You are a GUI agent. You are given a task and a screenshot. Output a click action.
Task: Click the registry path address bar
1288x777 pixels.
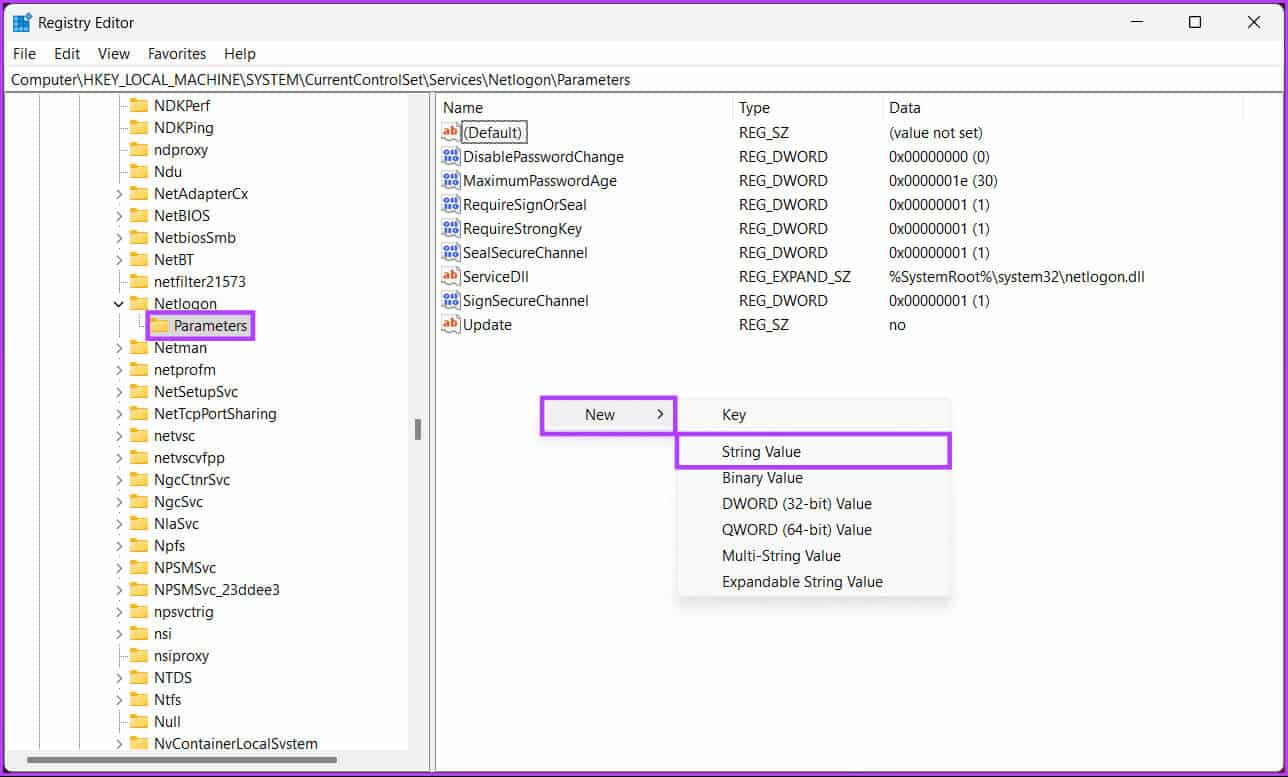[x=643, y=79]
